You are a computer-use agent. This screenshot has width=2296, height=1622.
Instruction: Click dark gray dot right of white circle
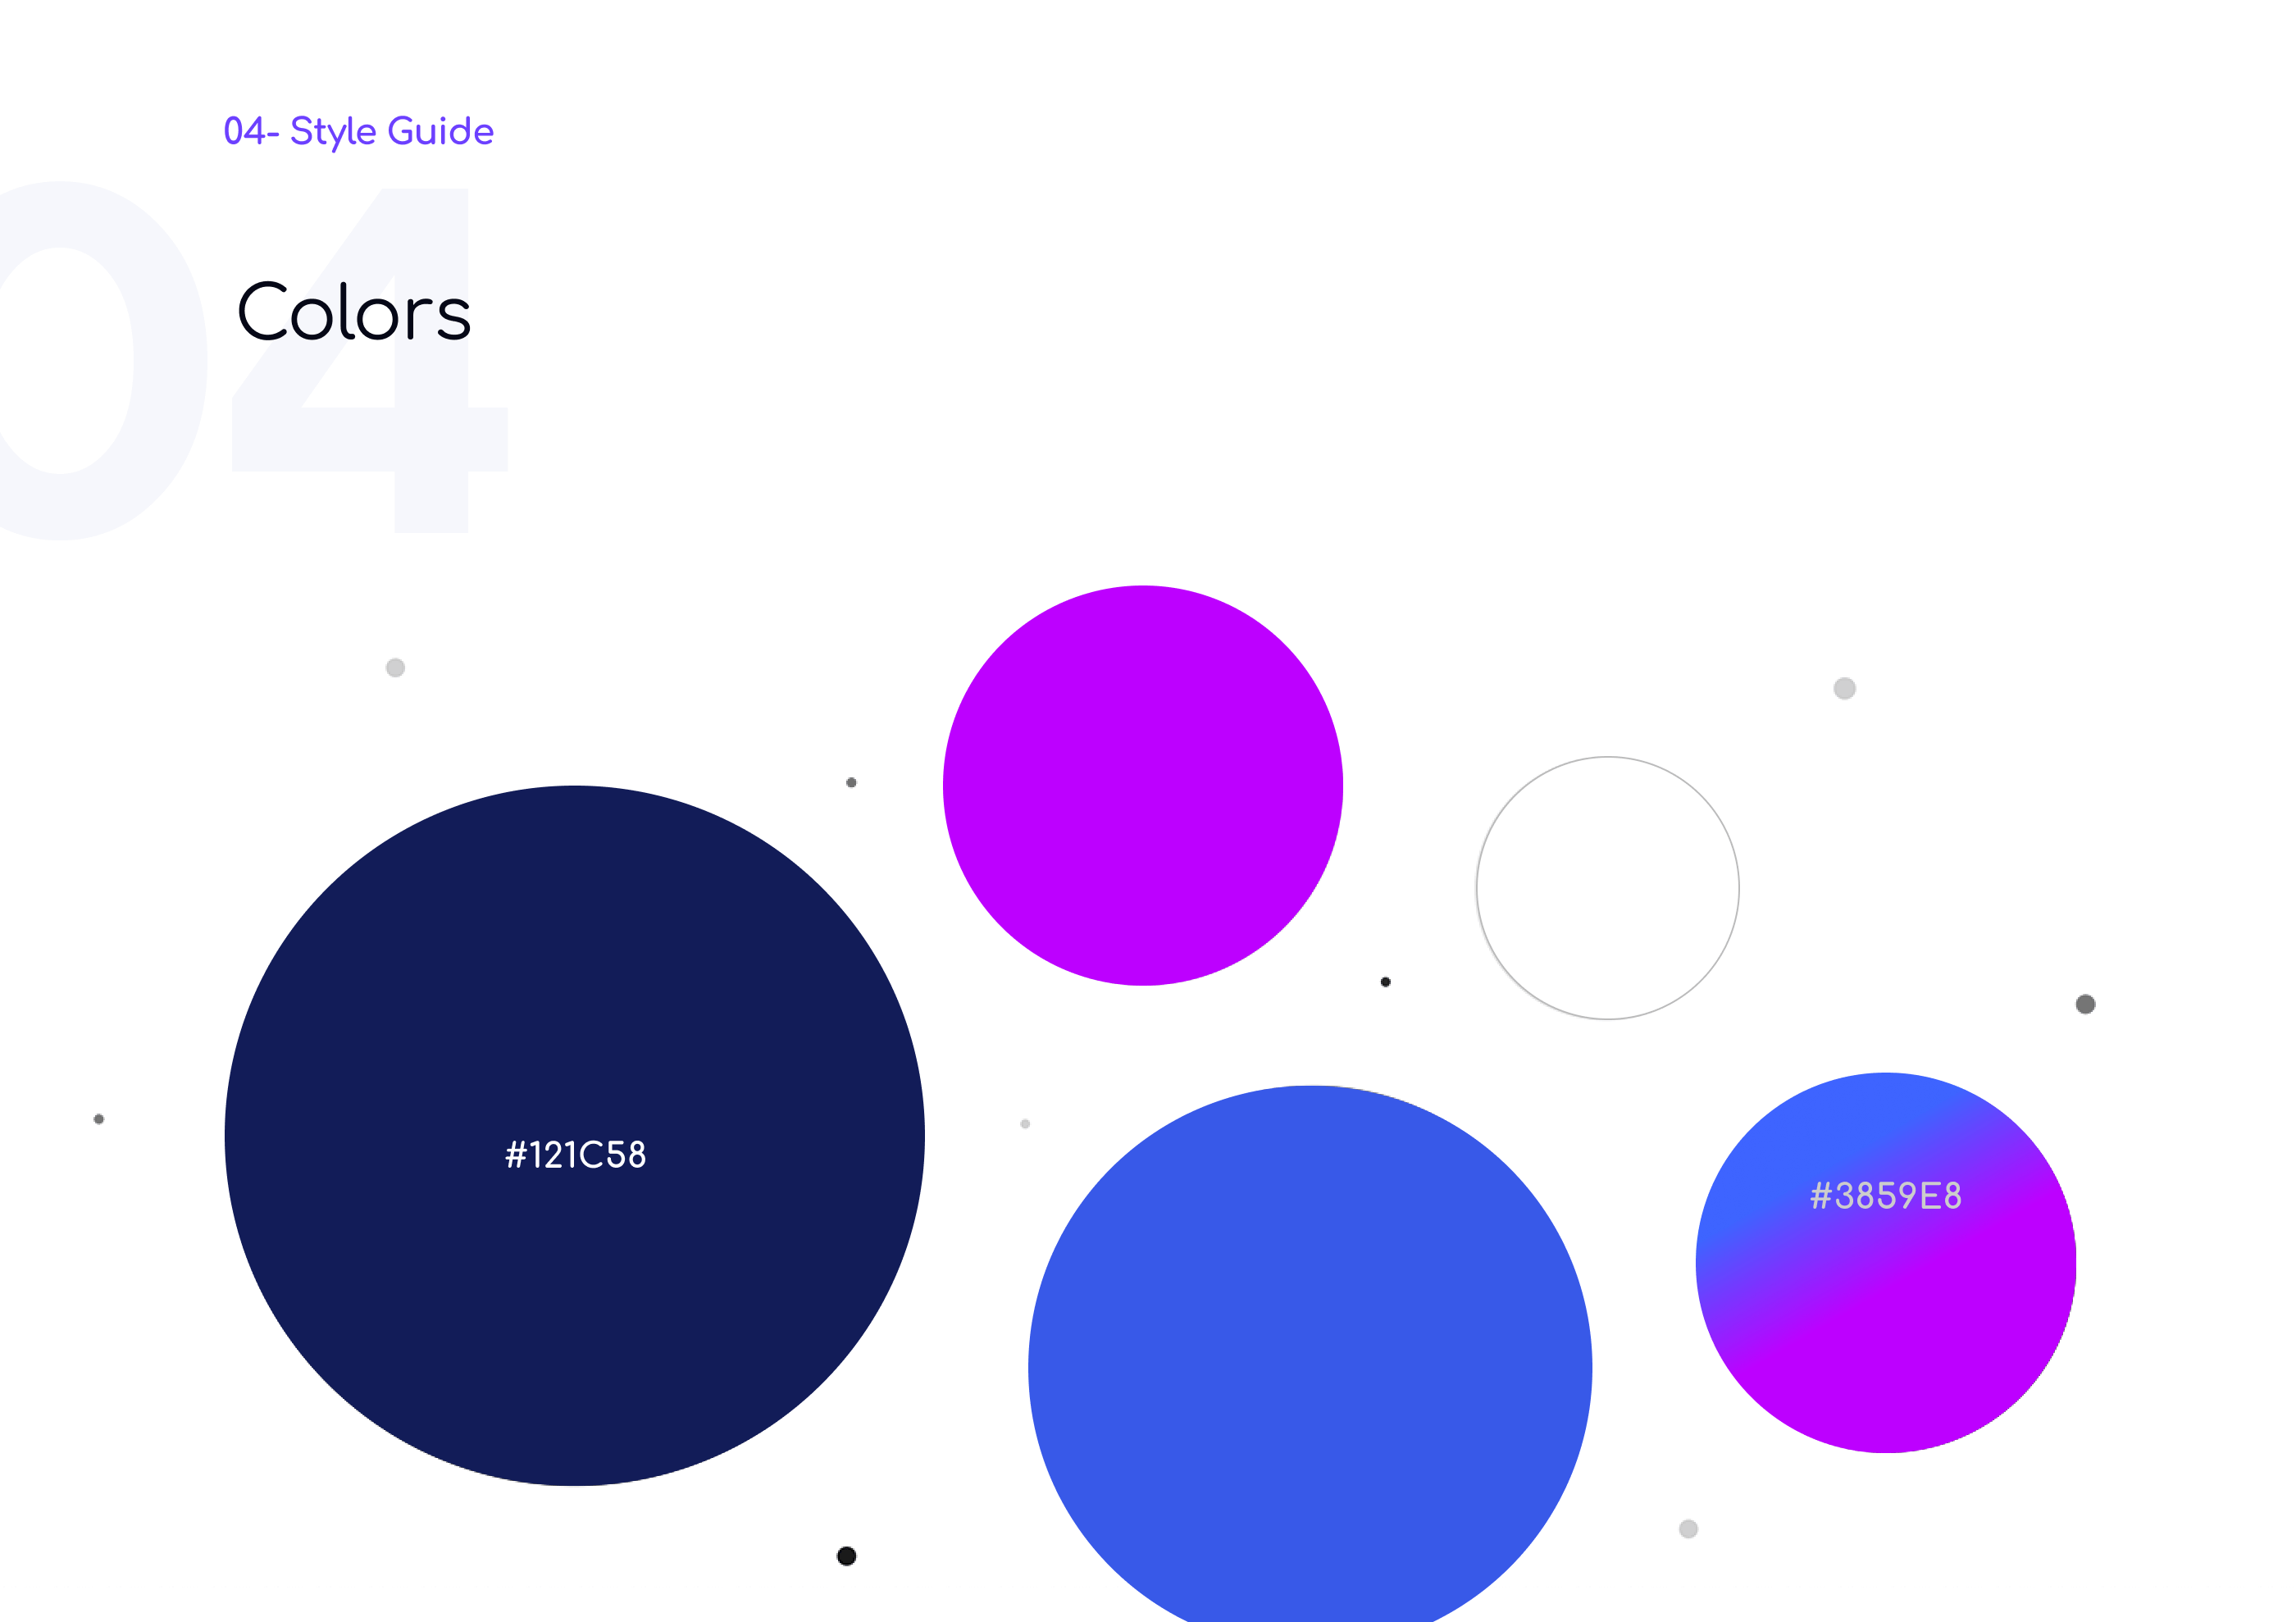2085,1004
